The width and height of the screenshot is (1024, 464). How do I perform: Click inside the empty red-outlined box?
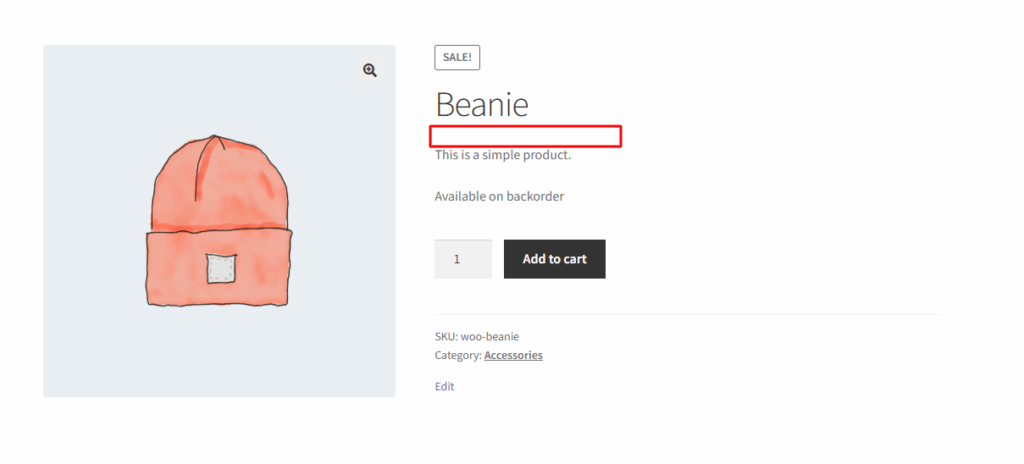(525, 136)
